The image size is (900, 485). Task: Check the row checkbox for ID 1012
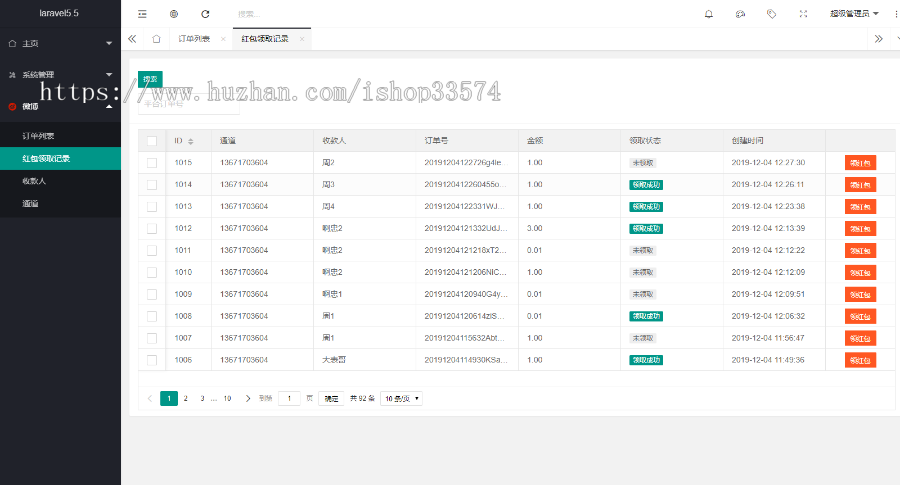(152, 228)
